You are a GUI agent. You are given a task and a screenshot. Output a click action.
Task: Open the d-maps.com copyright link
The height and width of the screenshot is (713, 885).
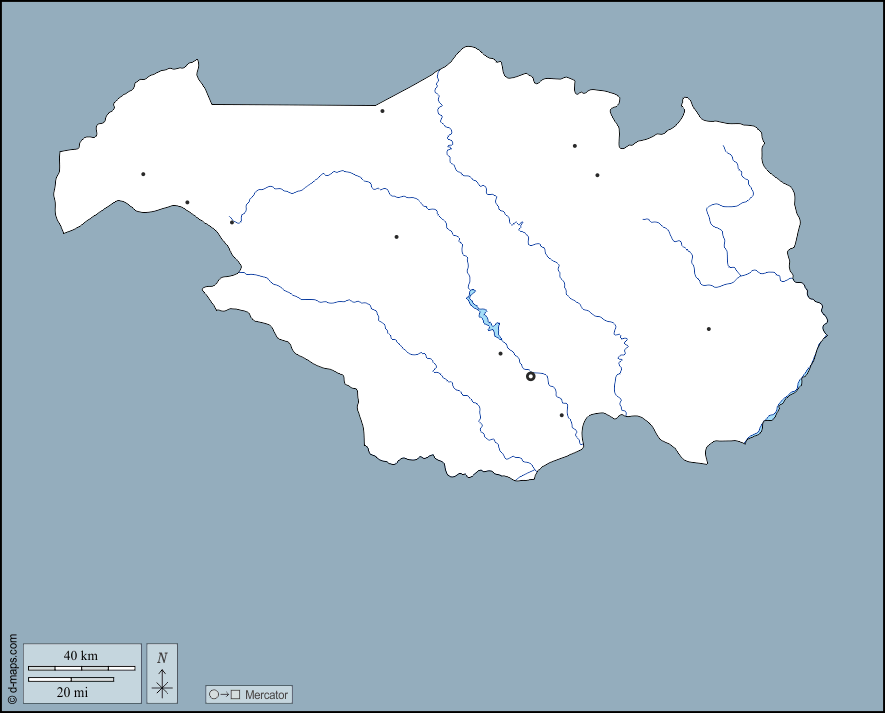coord(12,668)
